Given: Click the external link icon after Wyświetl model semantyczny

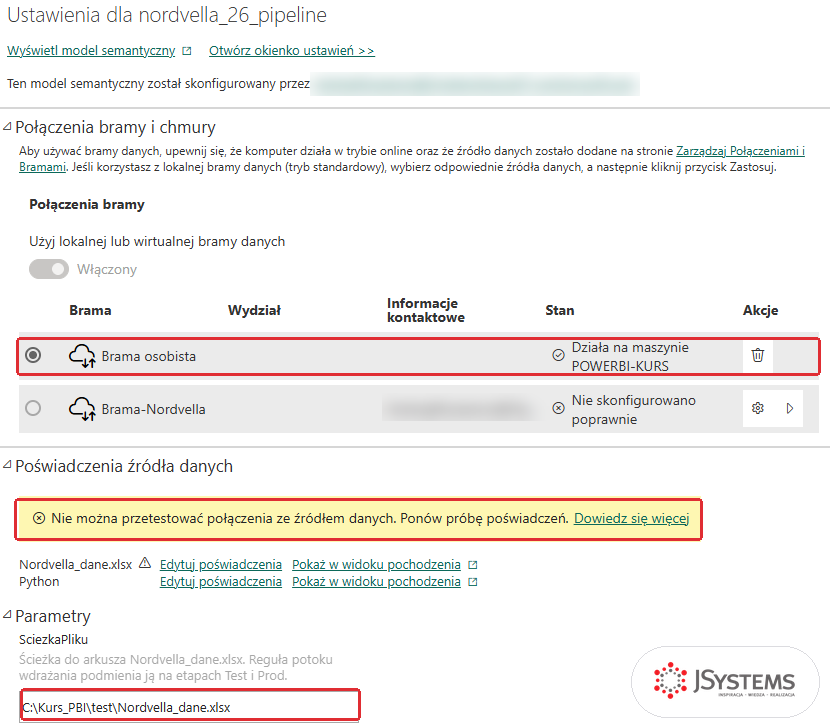Looking at the screenshot, I should click(x=187, y=51).
